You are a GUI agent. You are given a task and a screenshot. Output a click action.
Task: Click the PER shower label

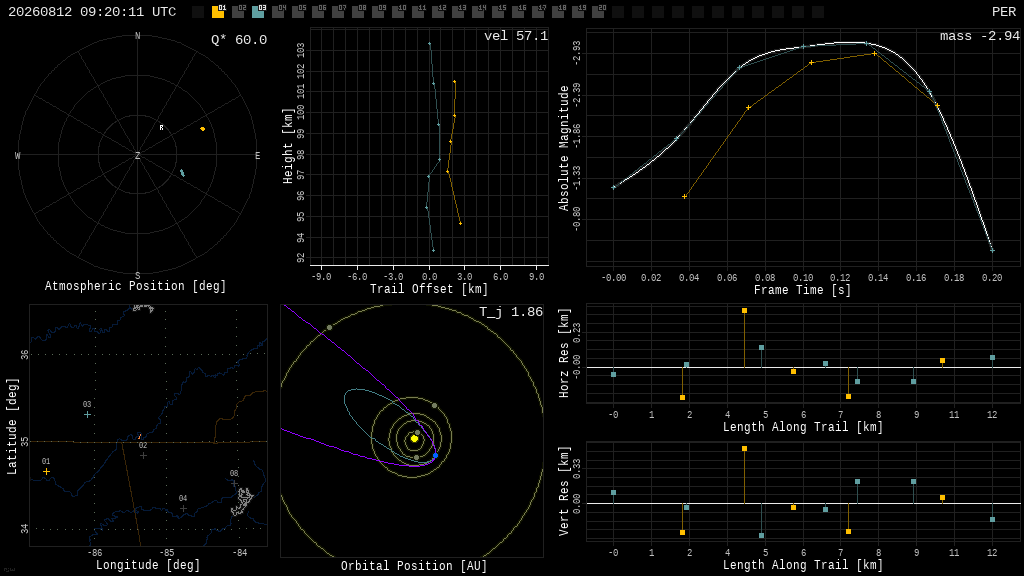[1004, 12]
